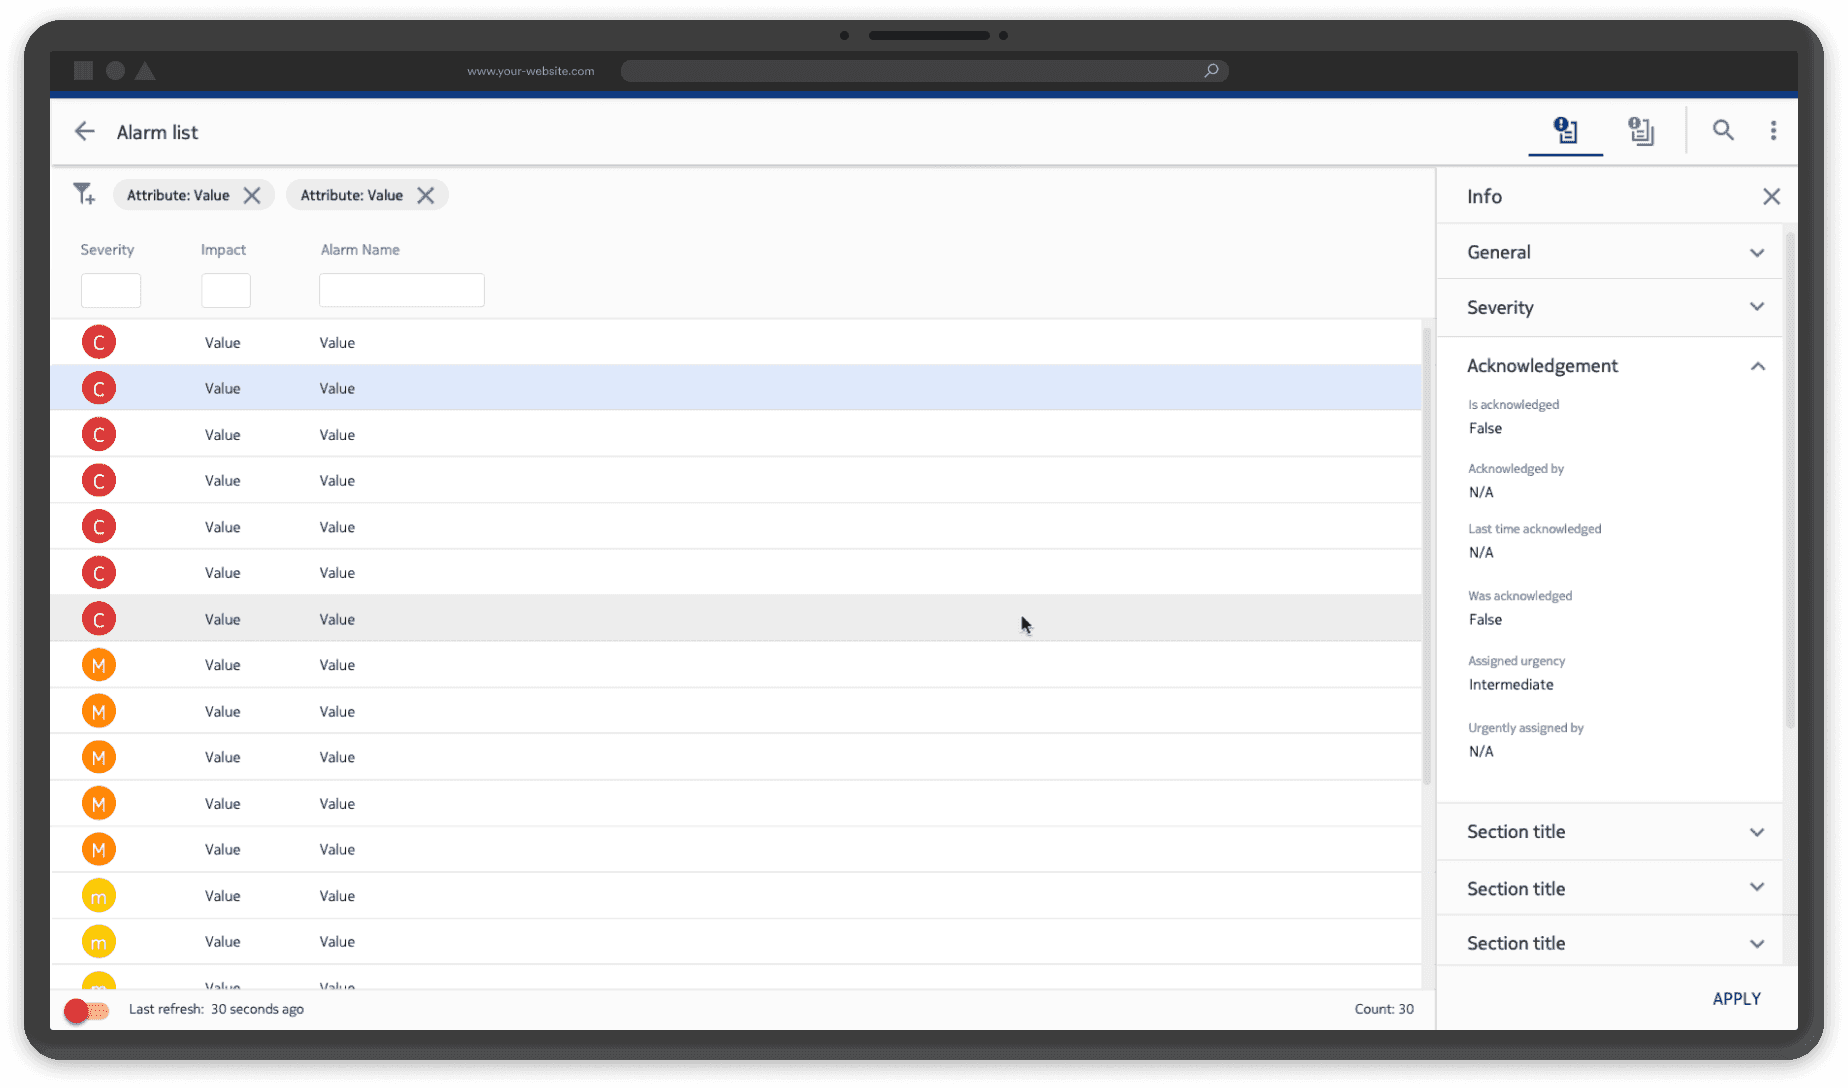Select the active alarms tab icon

pos(1565,131)
